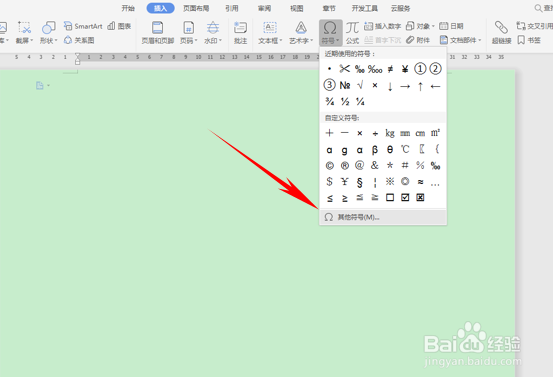Expand the 对象 object dropdown
This screenshot has height=381, width=553.
pyautogui.click(x=420, y=26)
